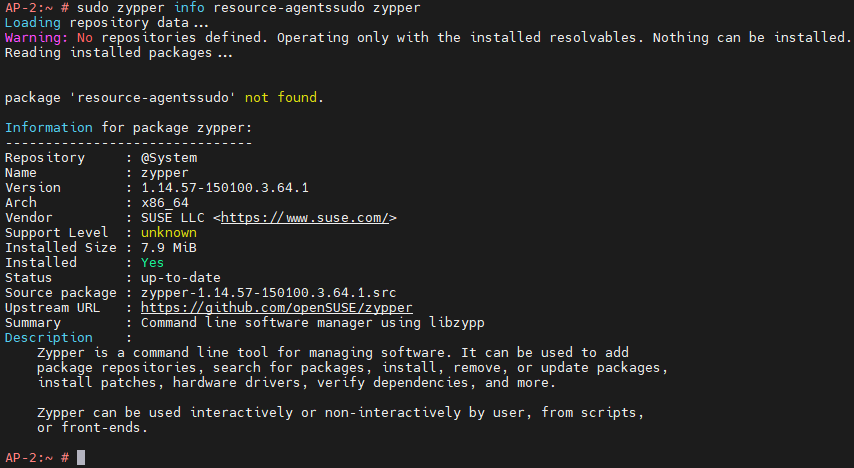Image resolution: width=854 pixels, height=468 pixels.
Task: Click the source package name ending in .src
Action: [269, 293]
